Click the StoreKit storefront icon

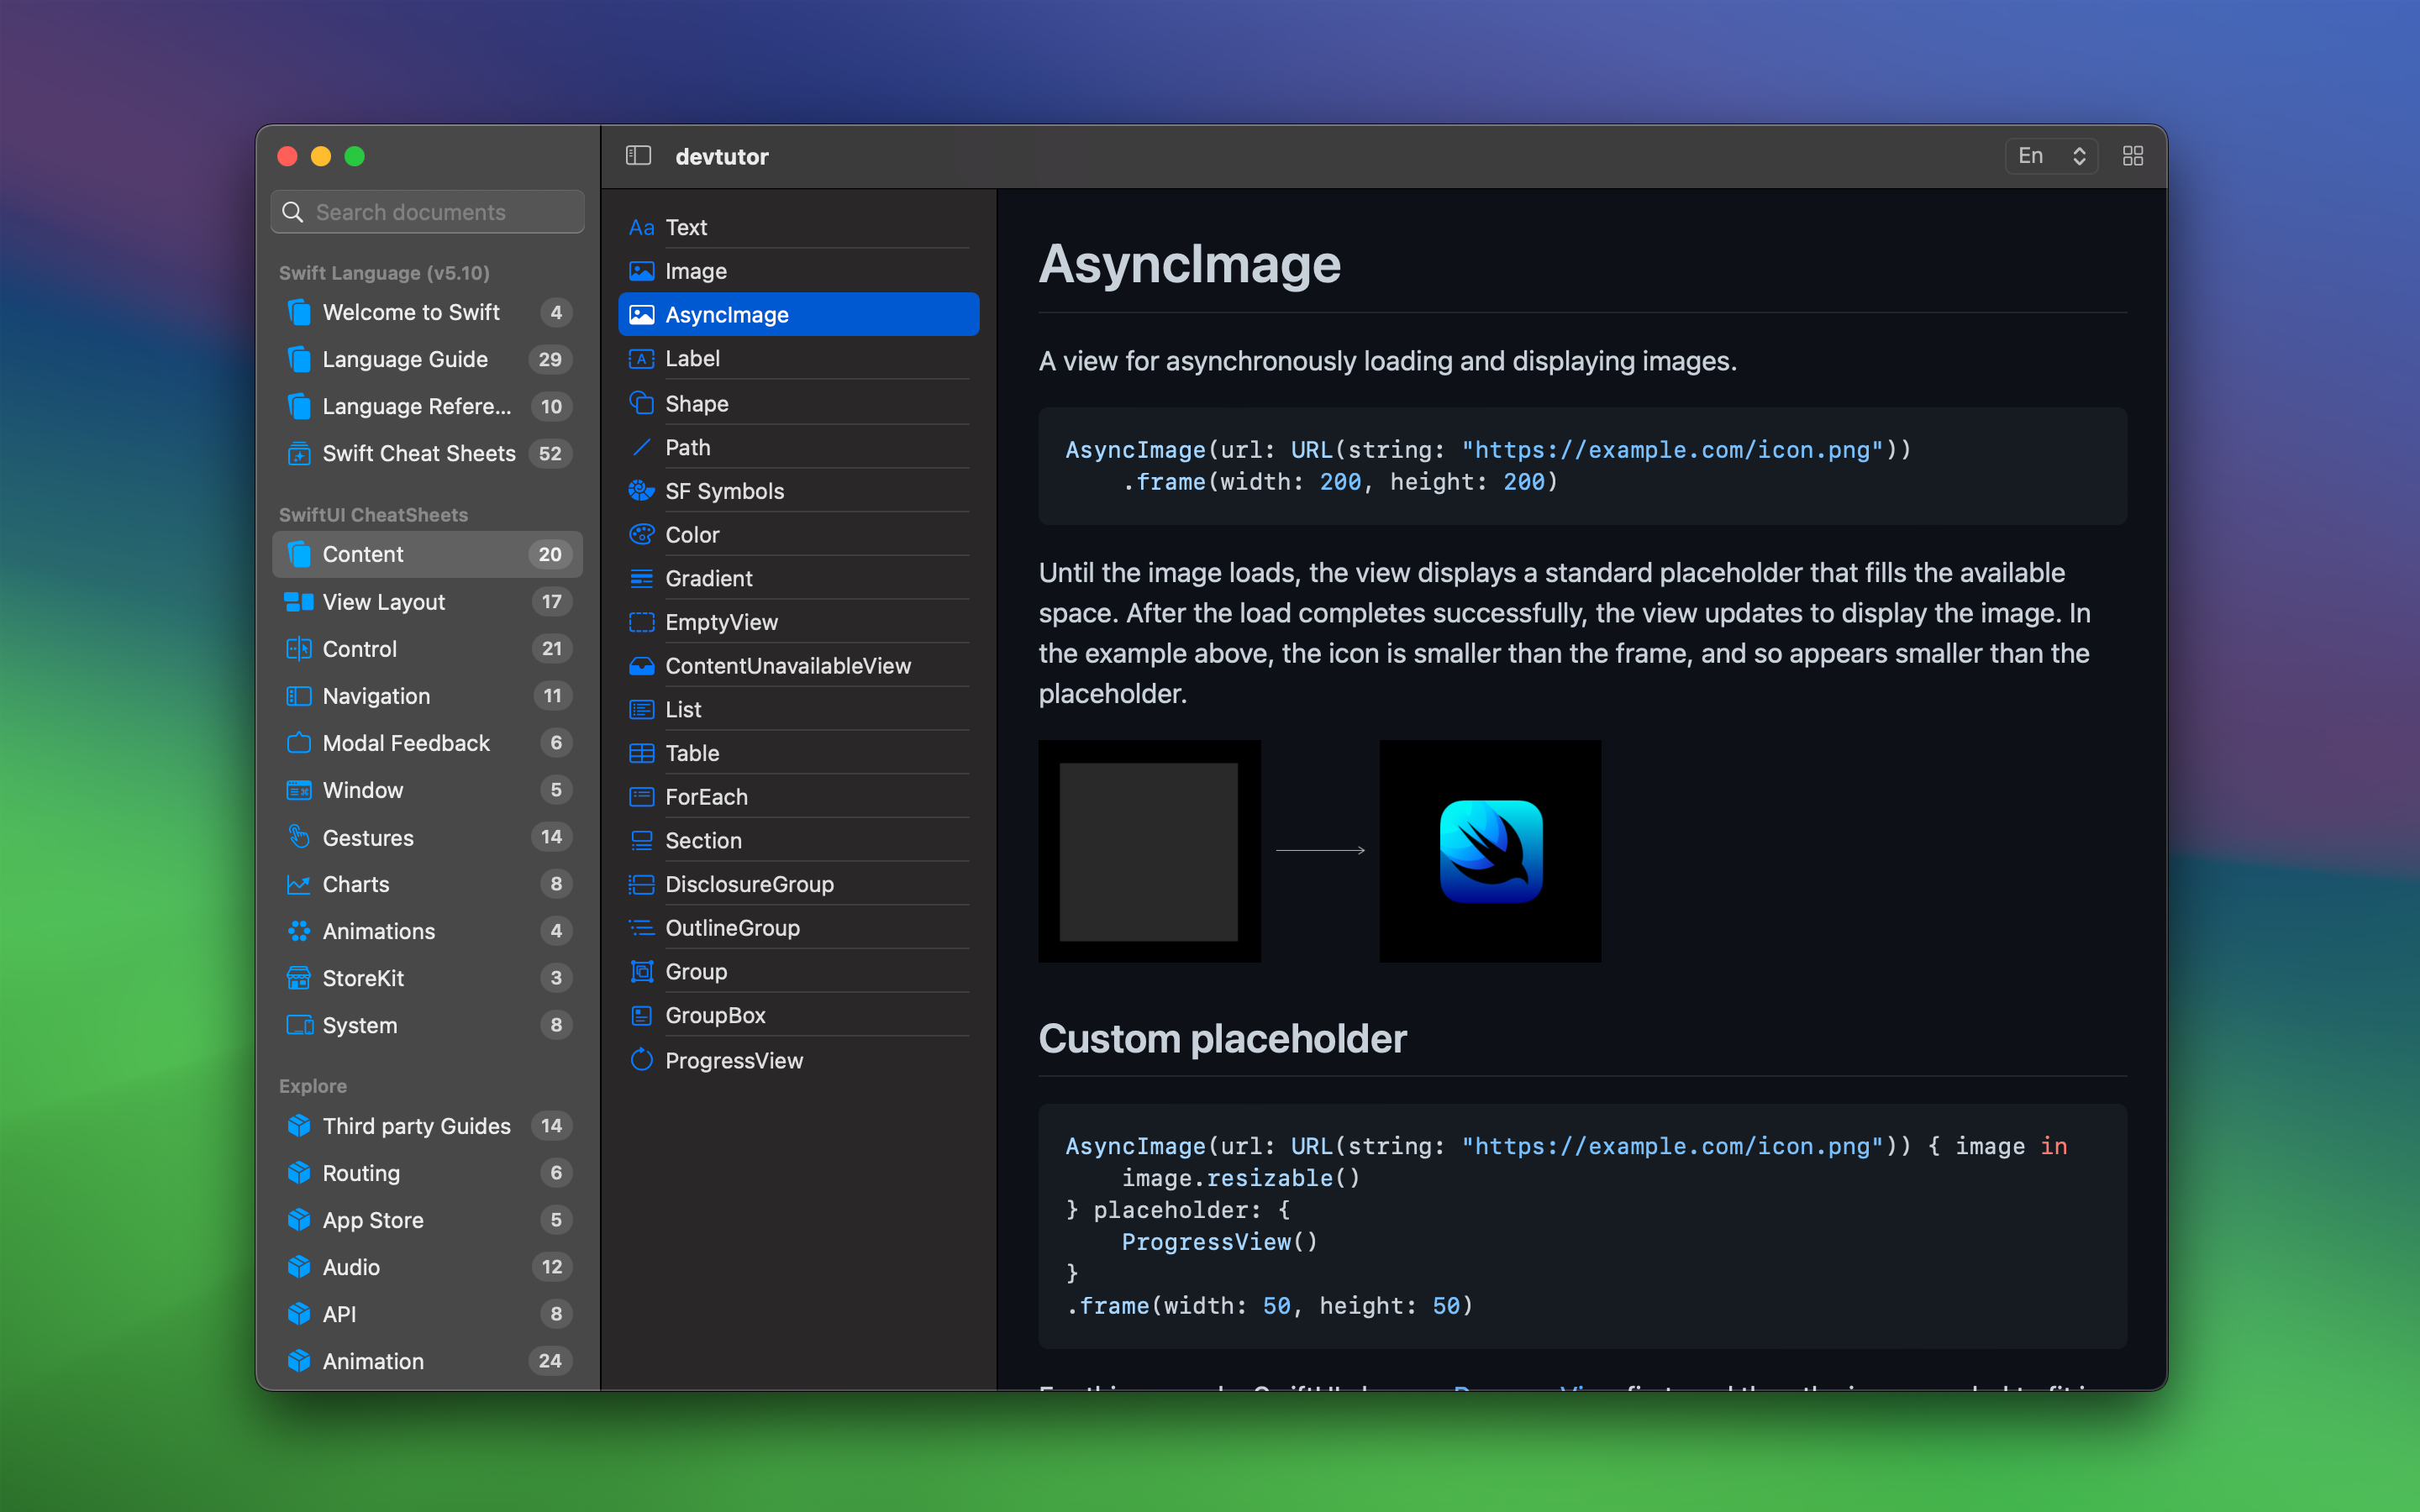tap(298, 978)
